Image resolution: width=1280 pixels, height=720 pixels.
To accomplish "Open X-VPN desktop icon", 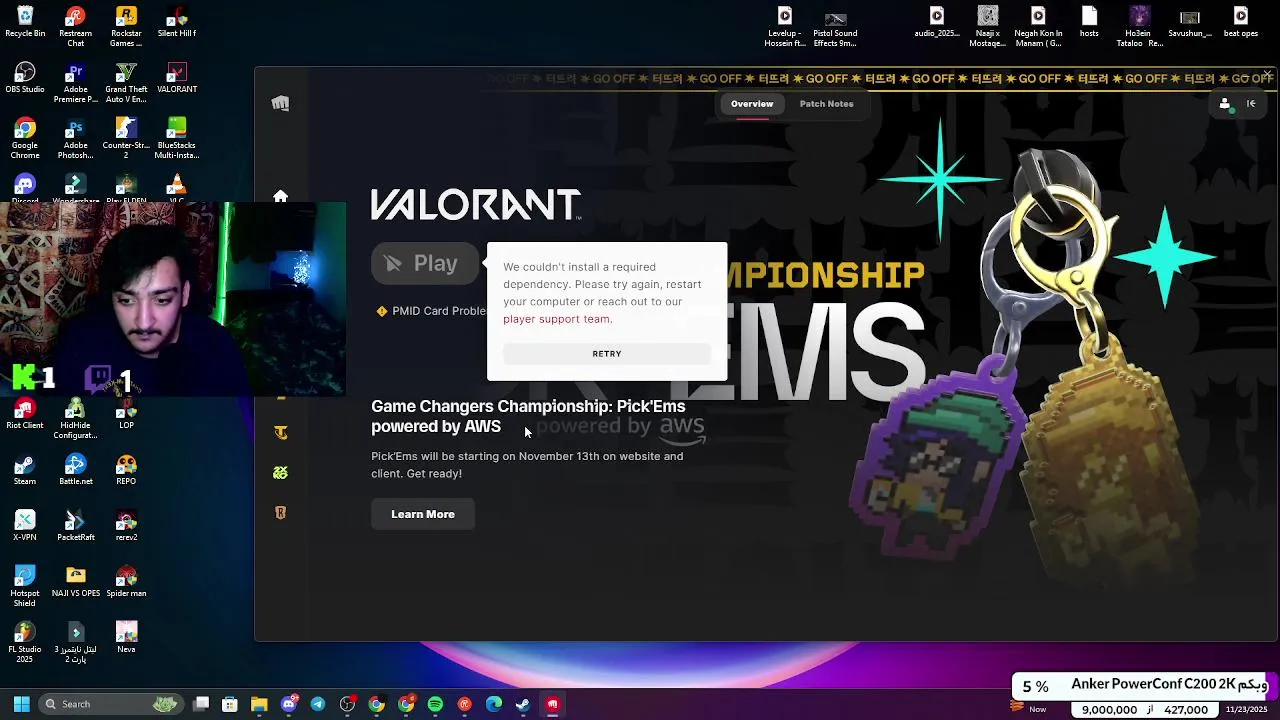I will [x=25, y=526].
